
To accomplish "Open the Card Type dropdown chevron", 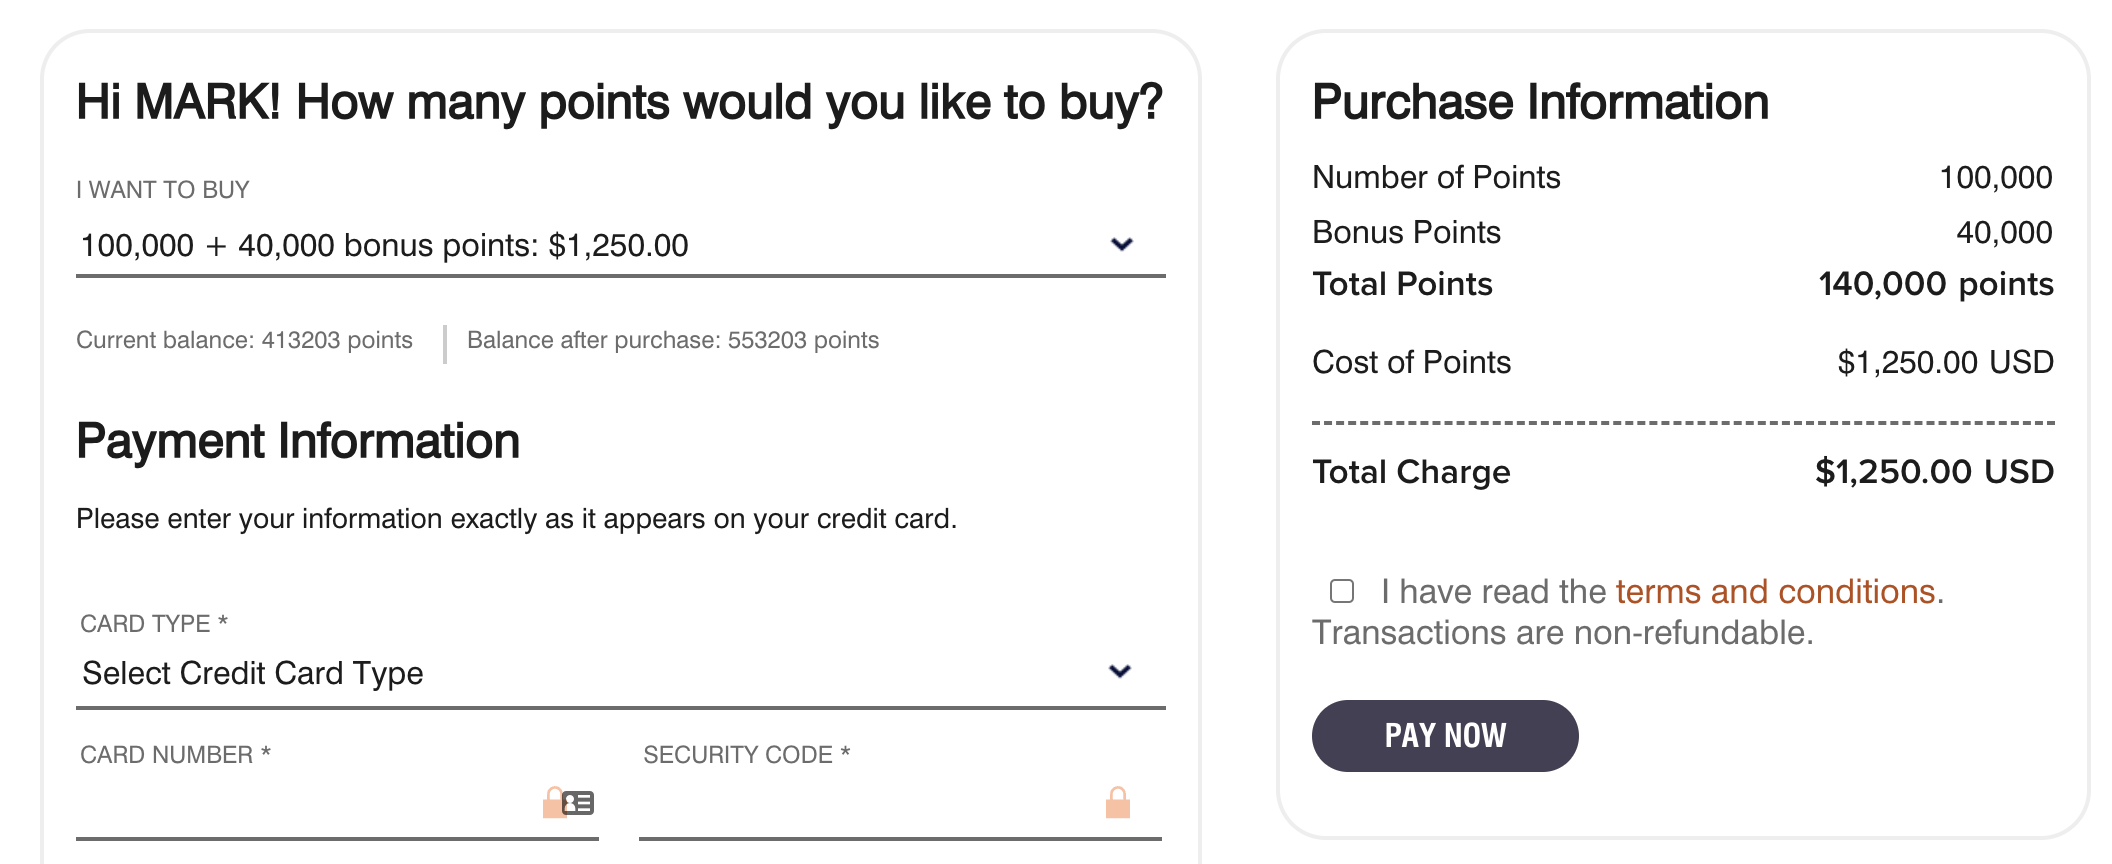I will click(x=1120, y=671).
